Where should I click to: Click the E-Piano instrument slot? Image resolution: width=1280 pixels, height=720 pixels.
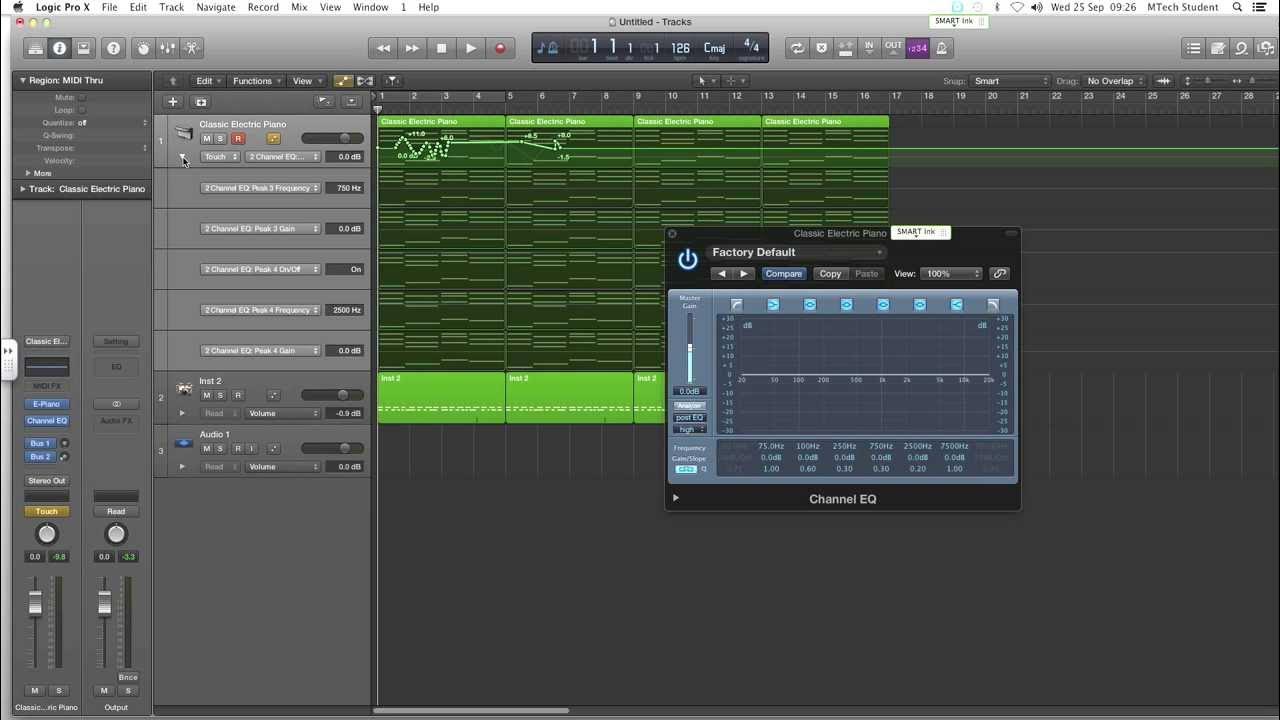(x=47, y=404)
